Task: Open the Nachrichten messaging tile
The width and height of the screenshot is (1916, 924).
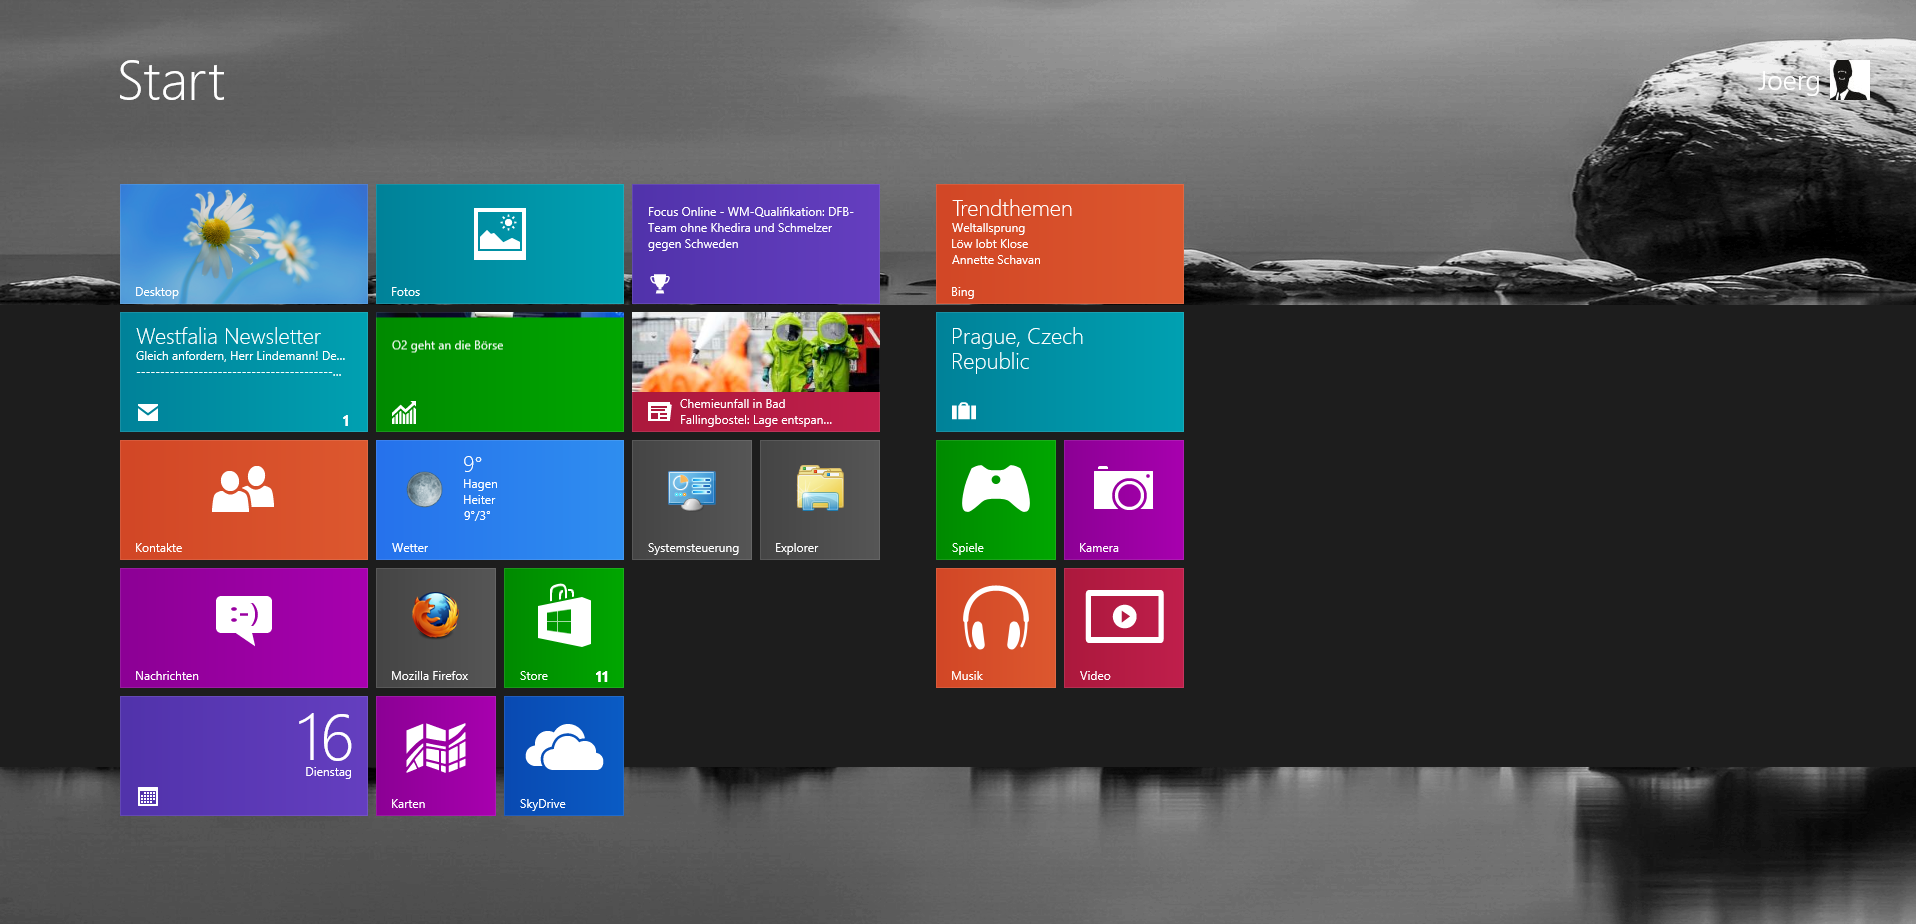Action: [x=244, y=628]
